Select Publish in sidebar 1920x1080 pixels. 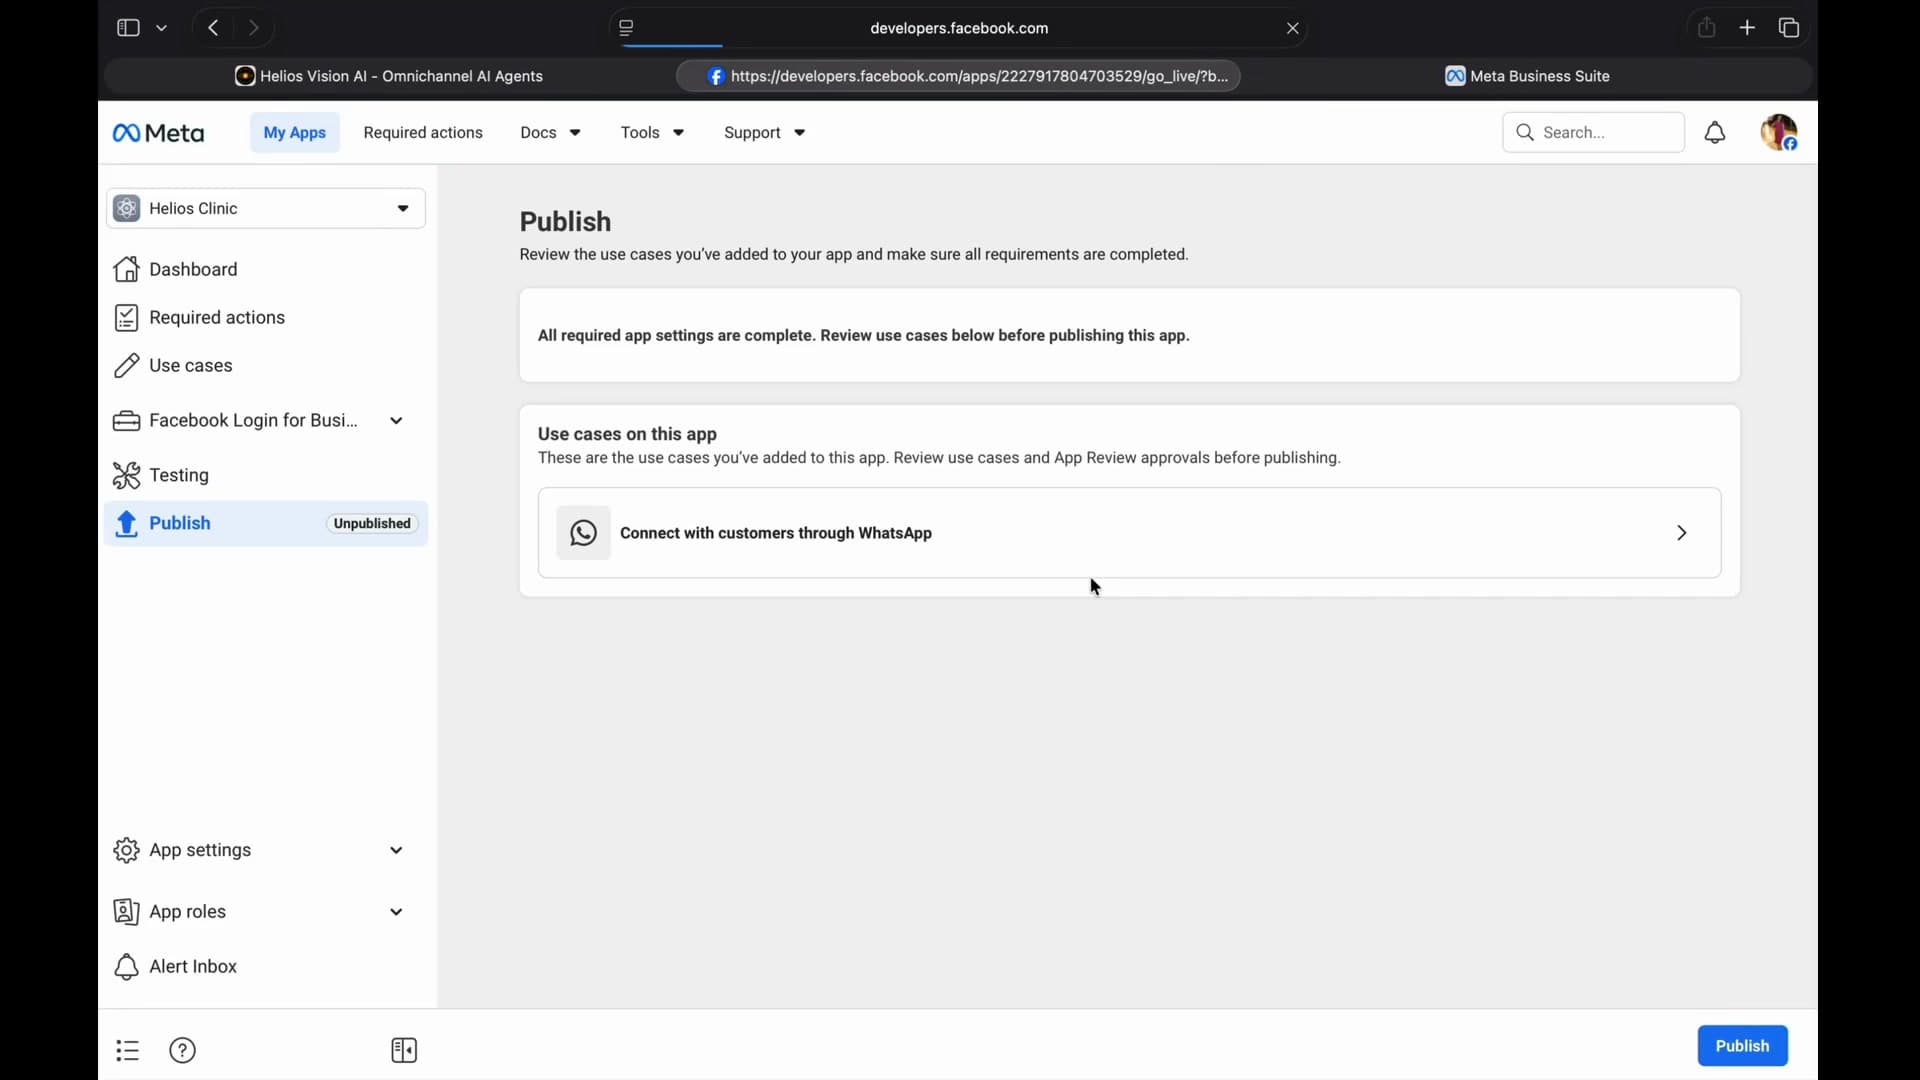pyautogui.click(x=266, y=524)
